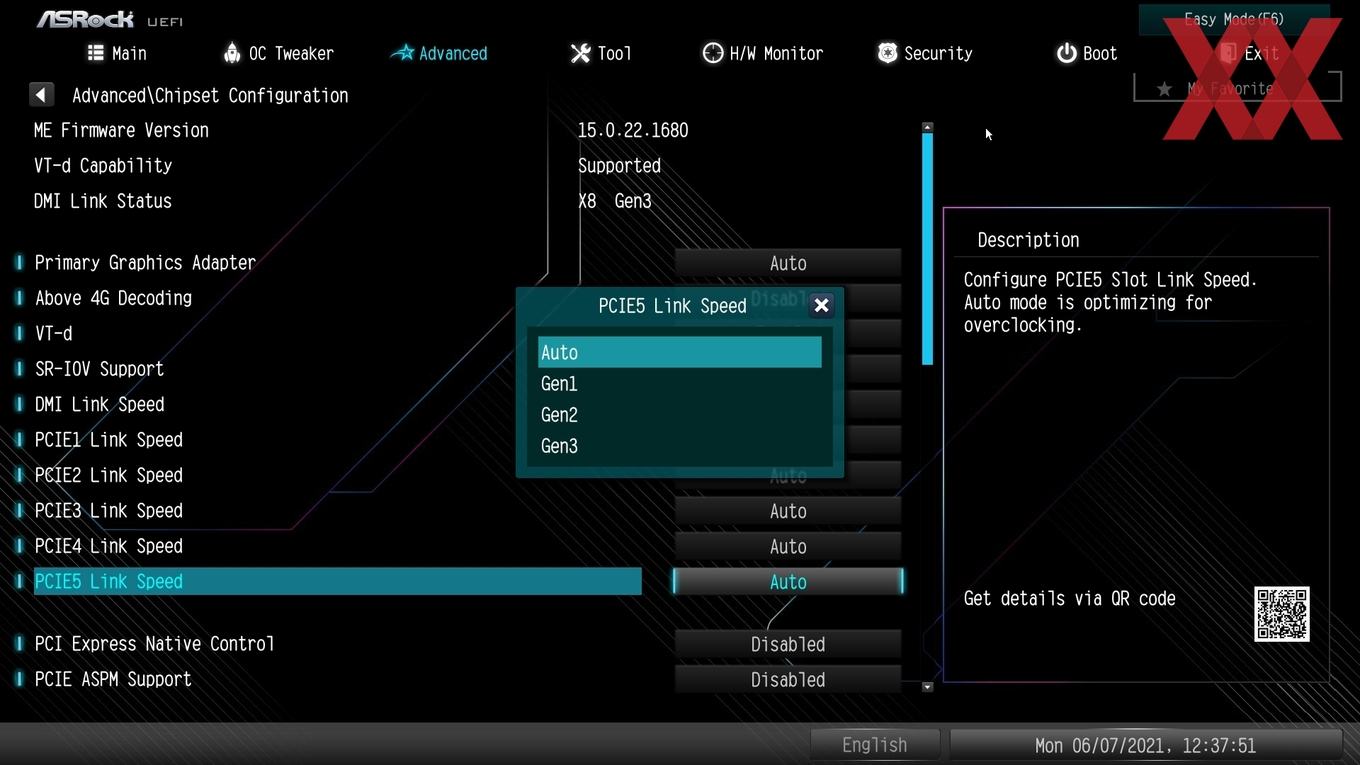Select the PCI Express Native Control setting
The image size is (1360, 765).
pyautogui.click(x=154, y=644)
